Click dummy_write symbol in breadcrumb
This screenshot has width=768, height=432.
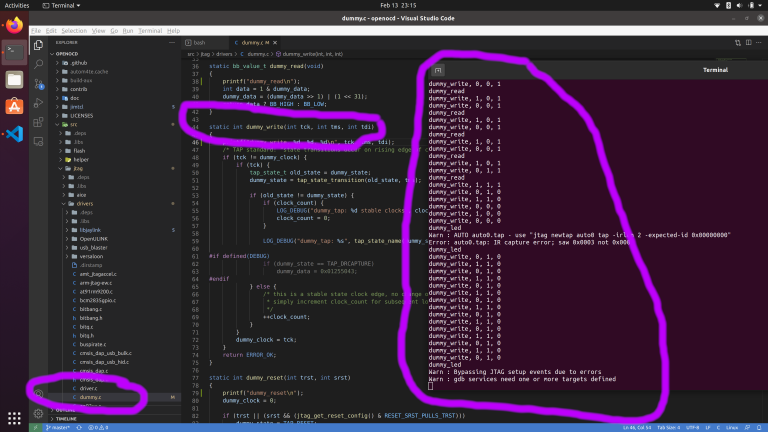click(x=312, y=54)
